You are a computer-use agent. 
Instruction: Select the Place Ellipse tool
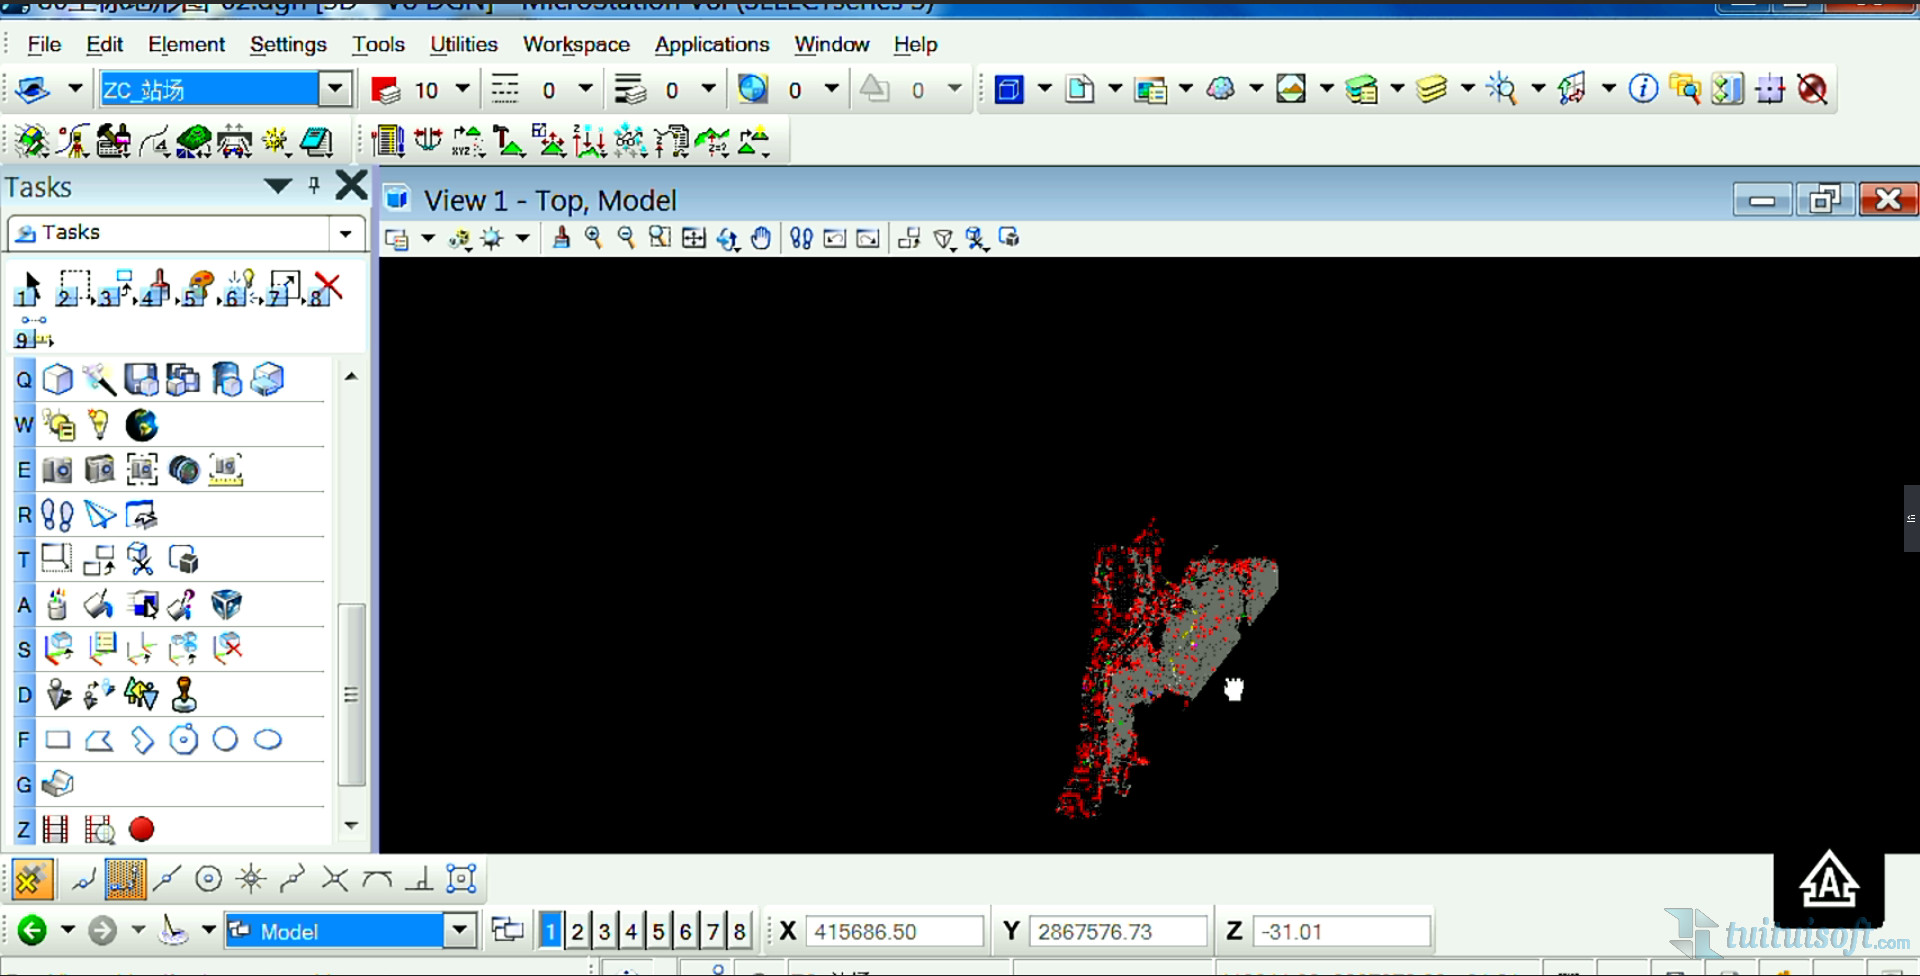click(x=268, y=740)
